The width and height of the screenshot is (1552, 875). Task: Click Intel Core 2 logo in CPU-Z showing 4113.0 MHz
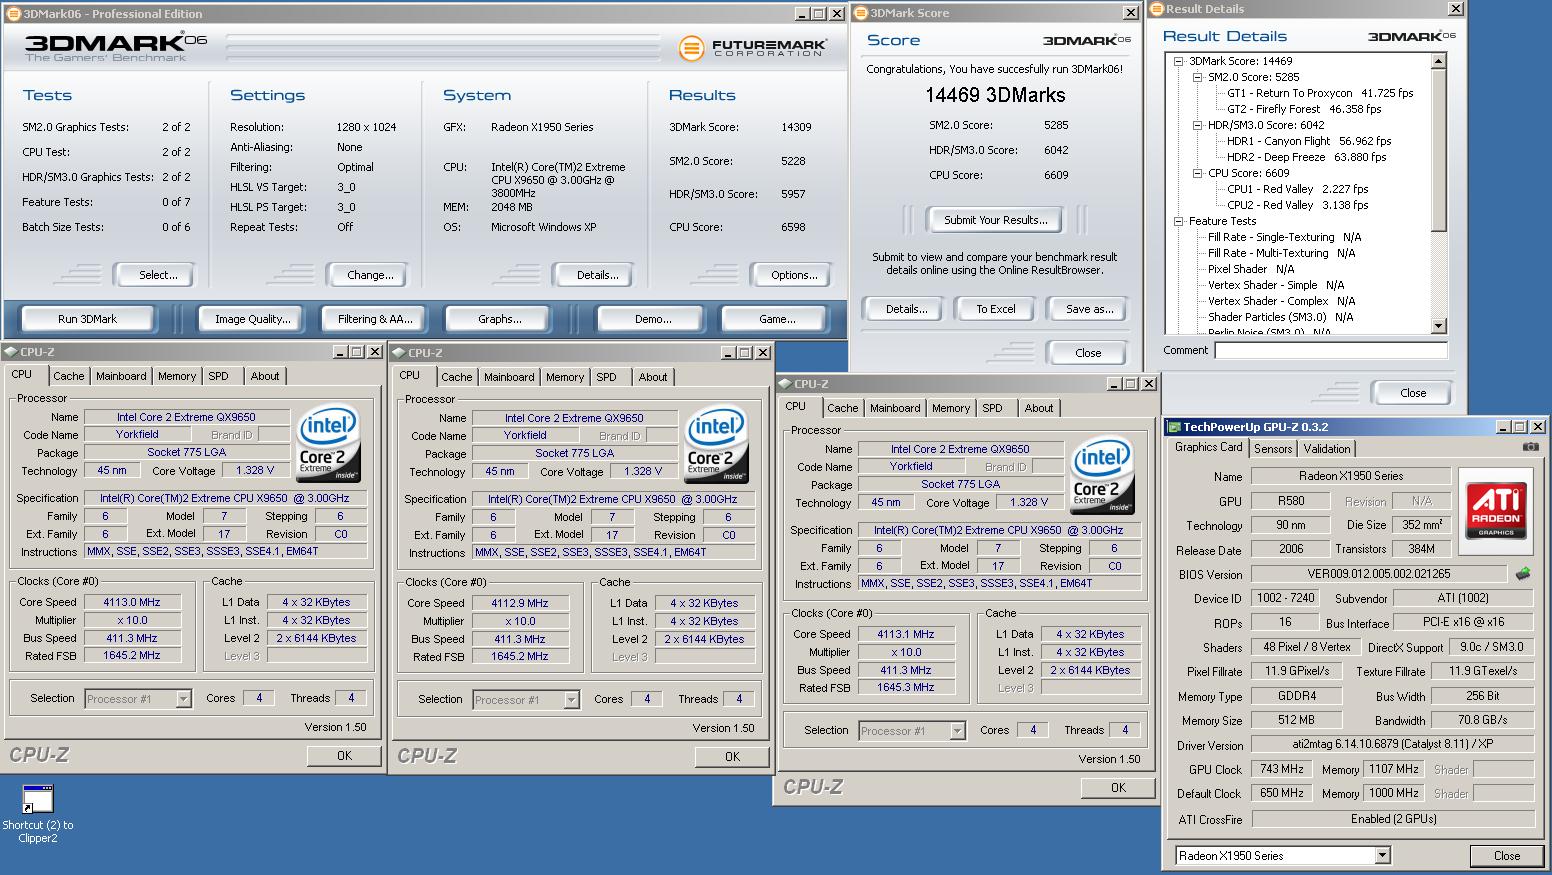coord(329,442)
